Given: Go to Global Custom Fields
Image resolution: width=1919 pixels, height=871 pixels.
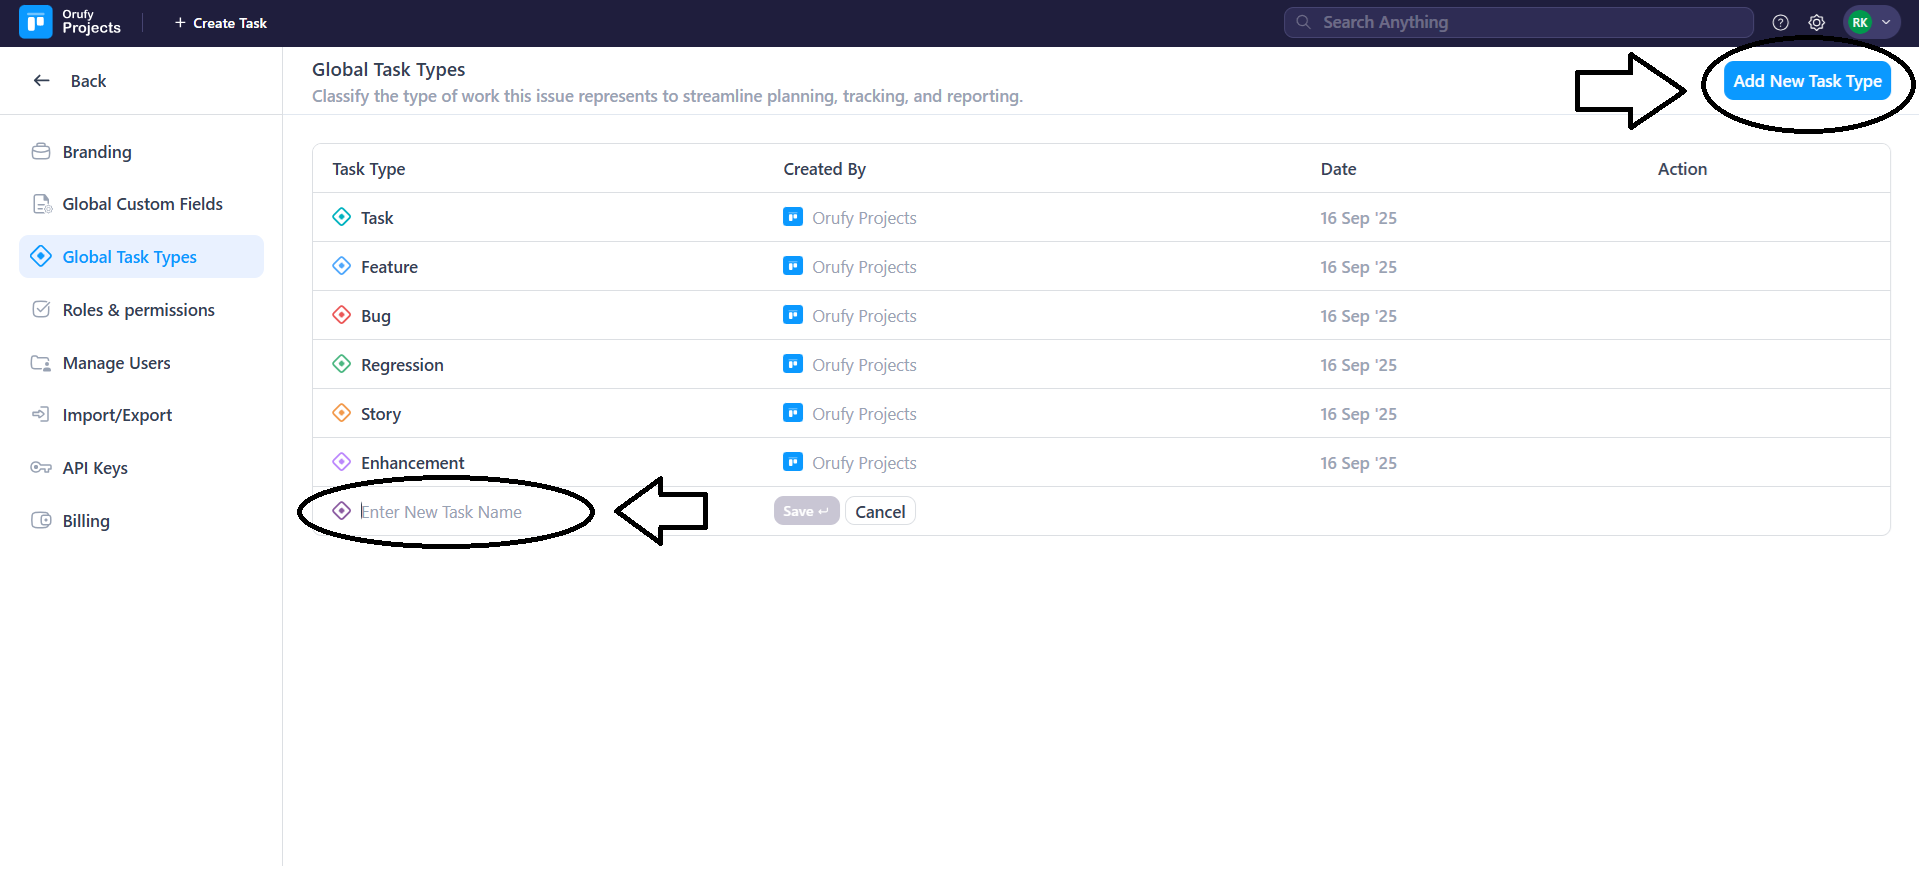Looking at the screenshot, I should [142, 204].
